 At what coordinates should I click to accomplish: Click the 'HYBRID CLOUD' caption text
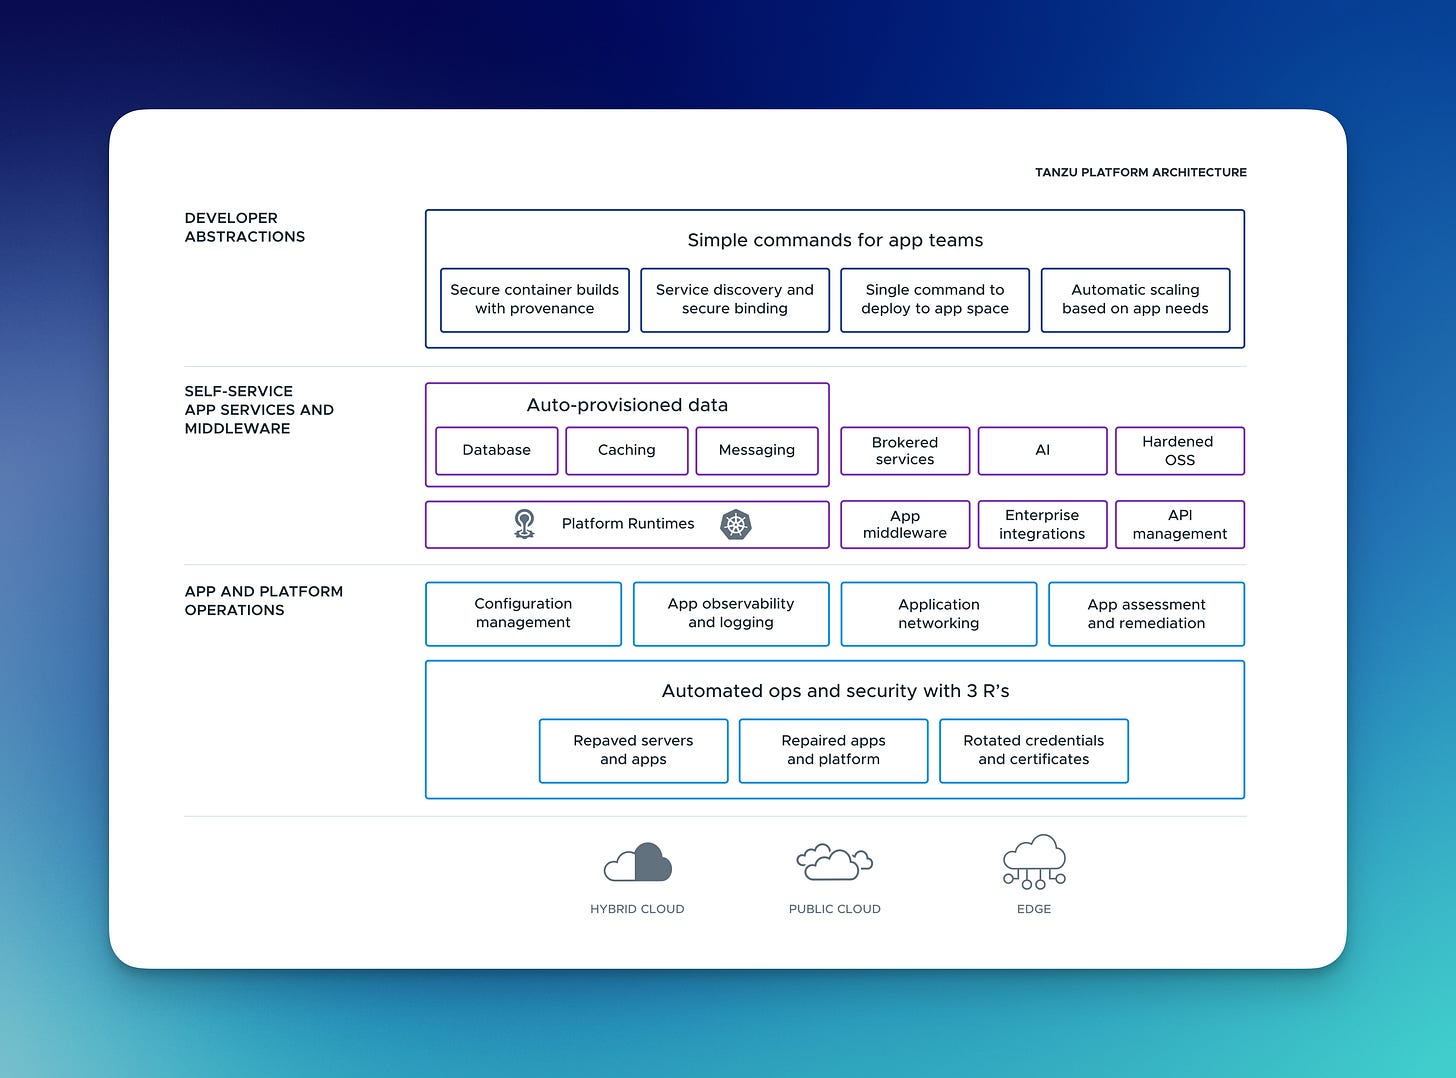tap(637, 909)
